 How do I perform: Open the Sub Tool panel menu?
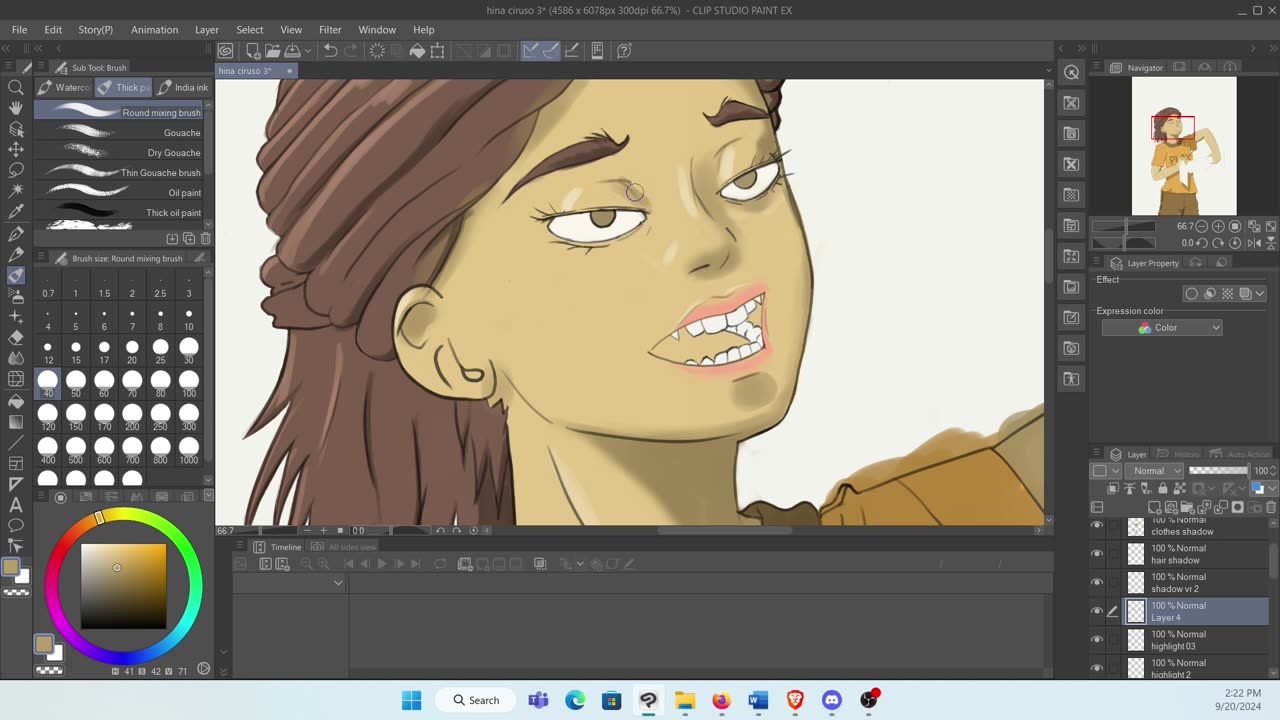(41, 67)
